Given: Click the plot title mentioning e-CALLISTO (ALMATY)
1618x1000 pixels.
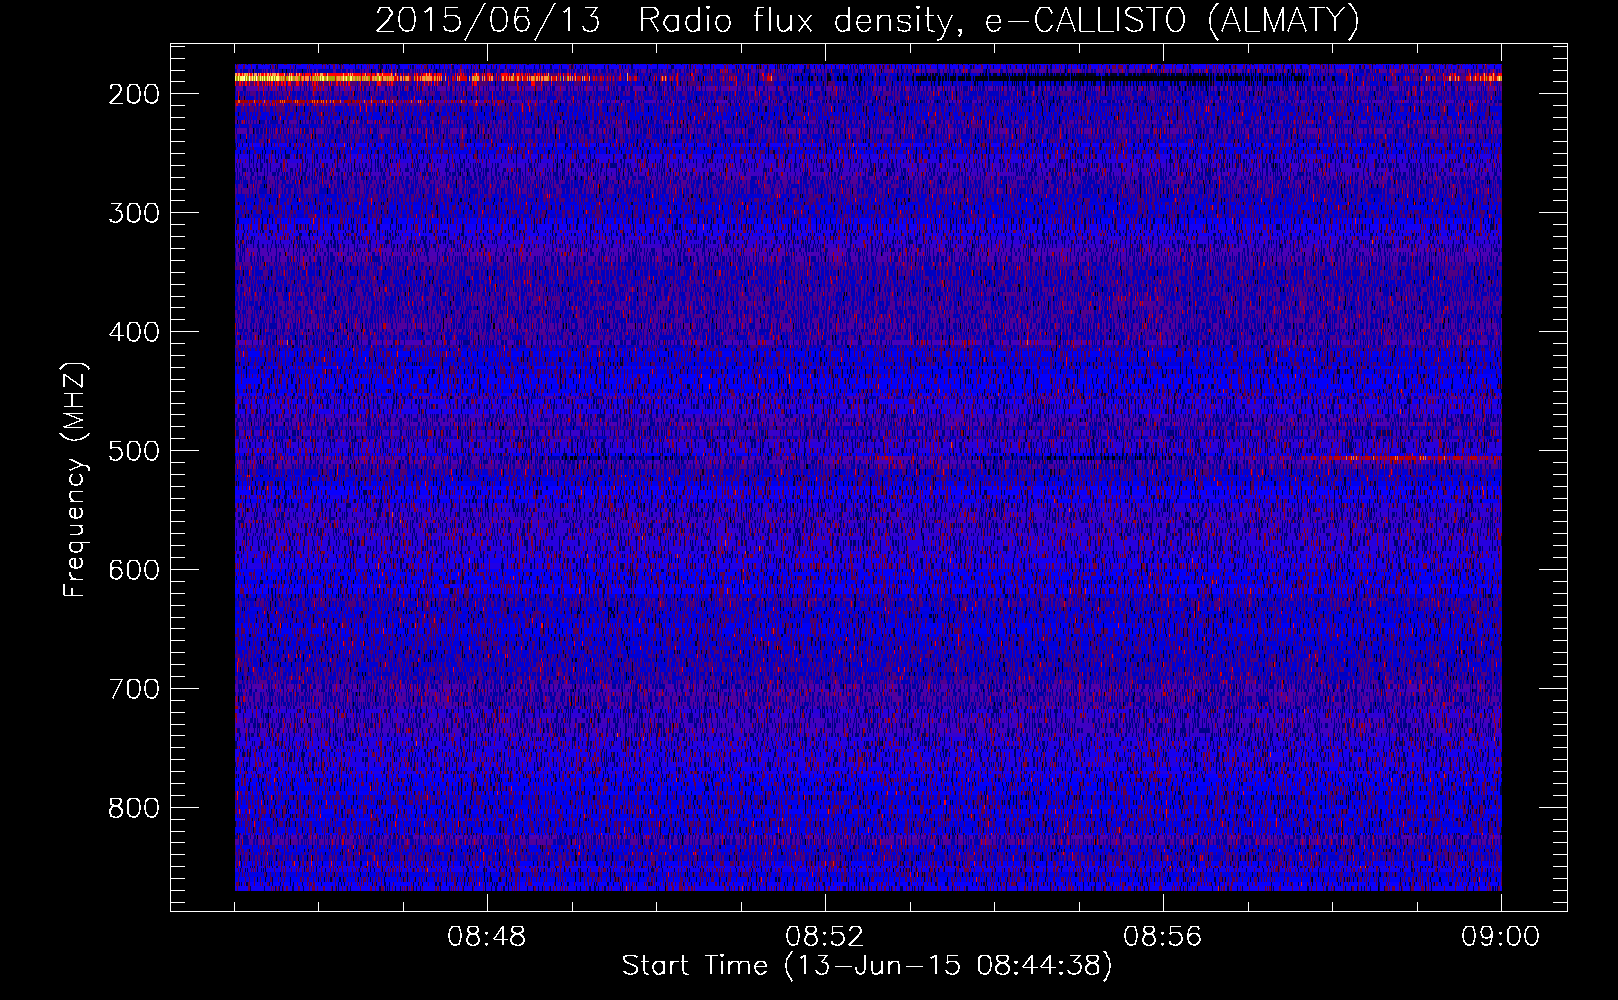Looking at the screenshot, I should [x=867, y=20].
